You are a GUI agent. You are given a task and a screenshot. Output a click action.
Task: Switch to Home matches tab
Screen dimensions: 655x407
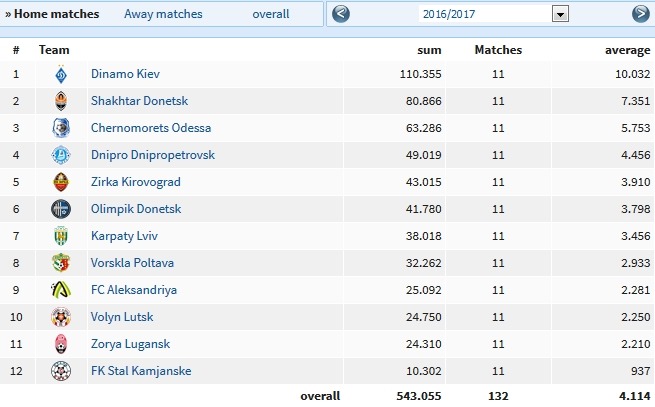pyautogui.click(x=52, y=14)
